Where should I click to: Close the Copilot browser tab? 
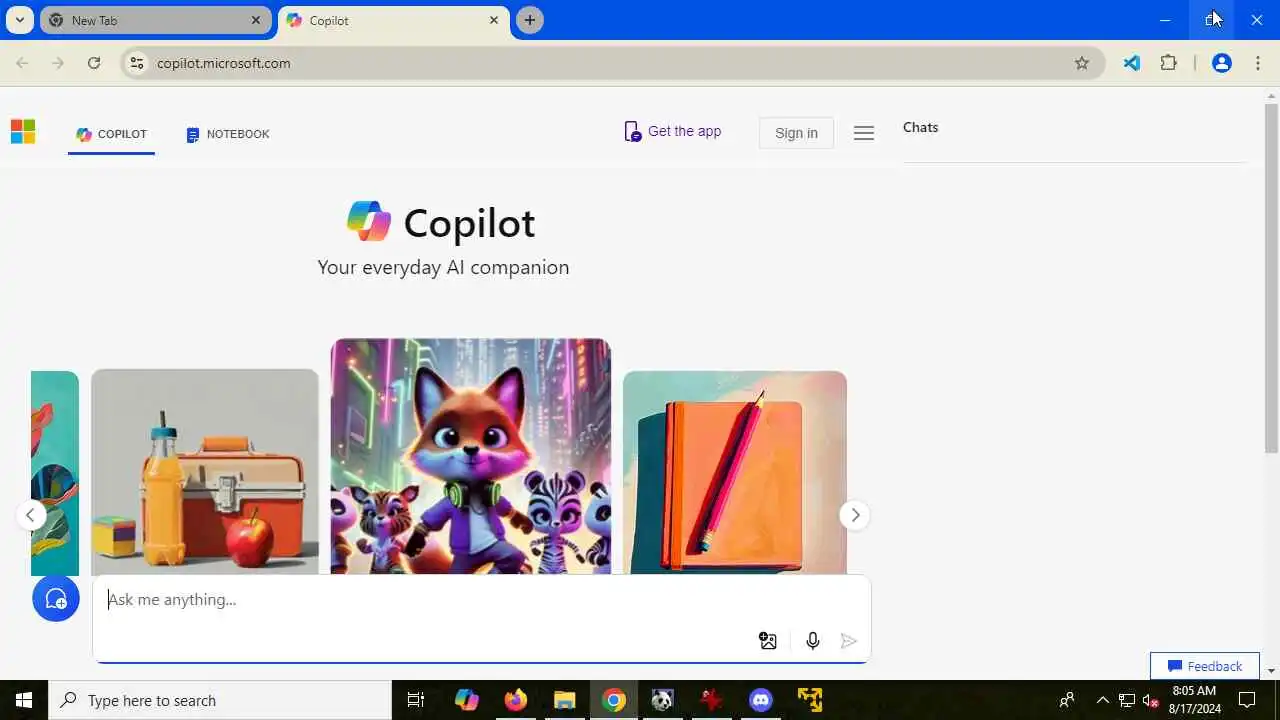tap(494, 20)
